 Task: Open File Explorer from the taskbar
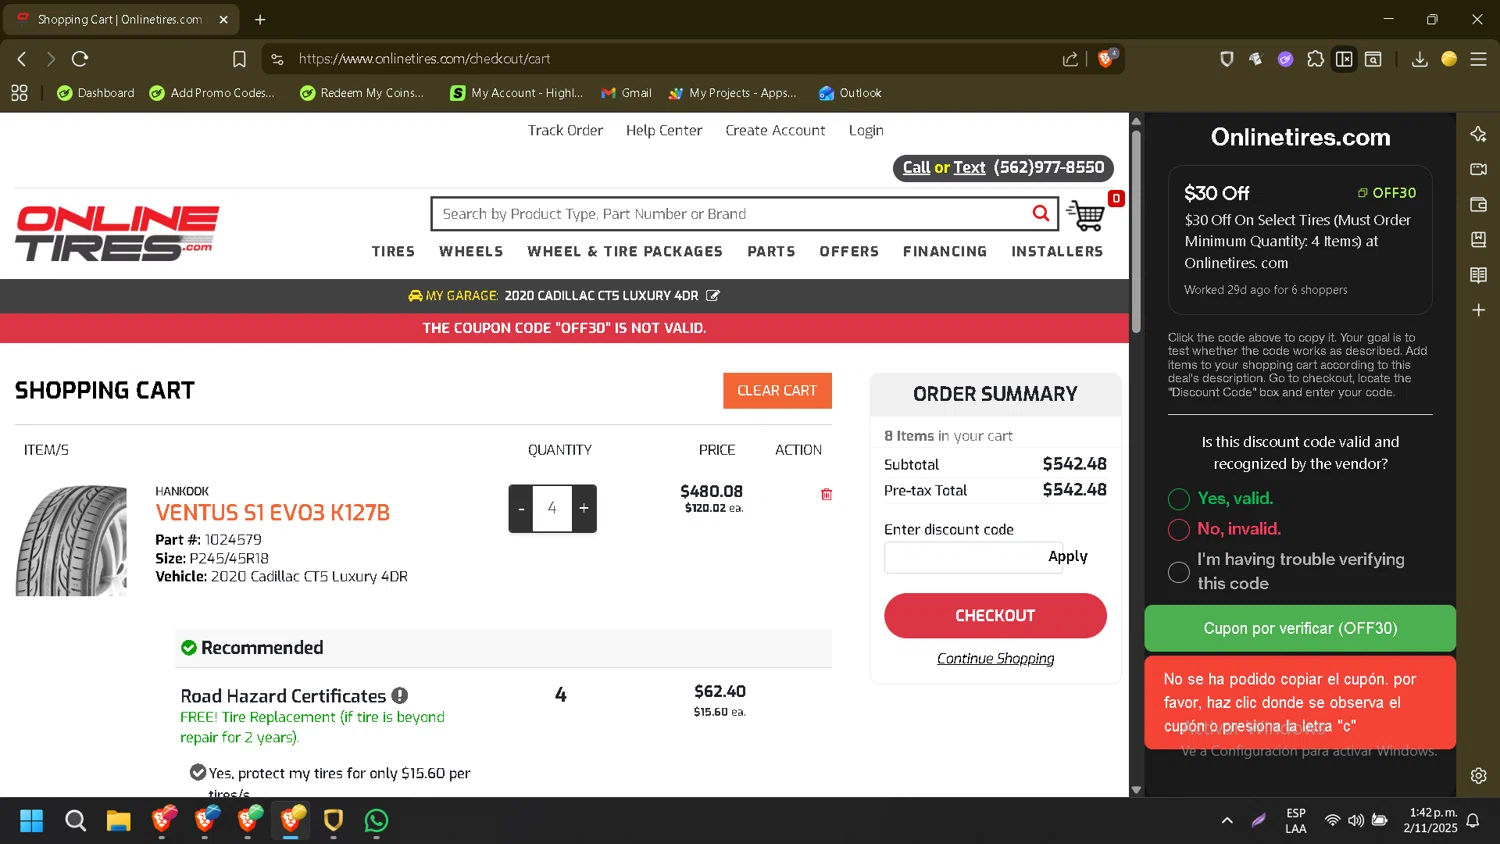[x=118, y=821]
